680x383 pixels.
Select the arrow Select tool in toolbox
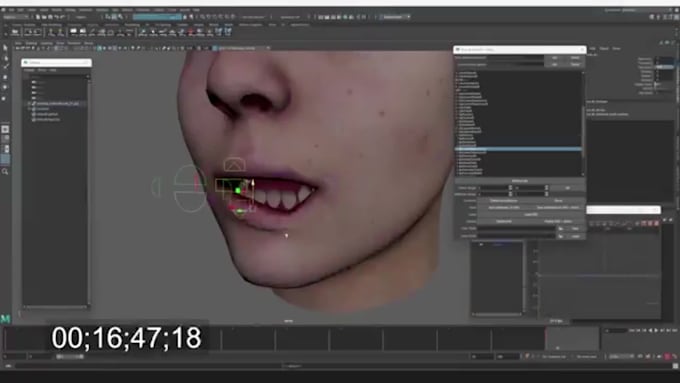[x=5, y=47]
